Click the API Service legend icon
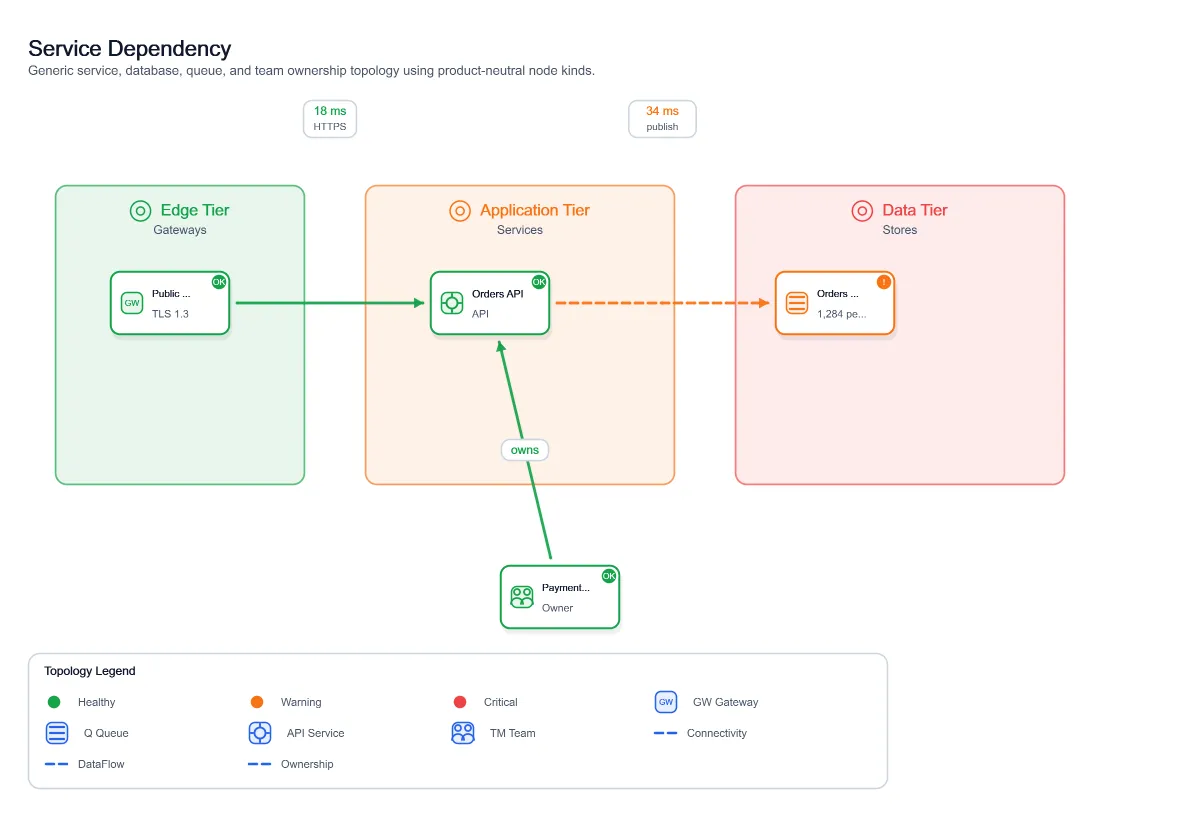Viewport: 1200px width, 817px height. (x=260, y=733)
